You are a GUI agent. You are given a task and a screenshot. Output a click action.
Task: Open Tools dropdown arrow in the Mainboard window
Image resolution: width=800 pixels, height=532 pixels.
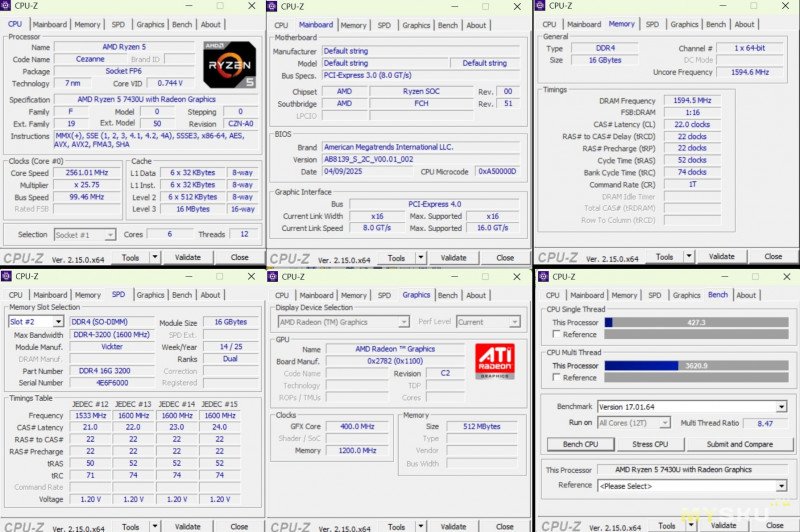[x=421, y=258]
